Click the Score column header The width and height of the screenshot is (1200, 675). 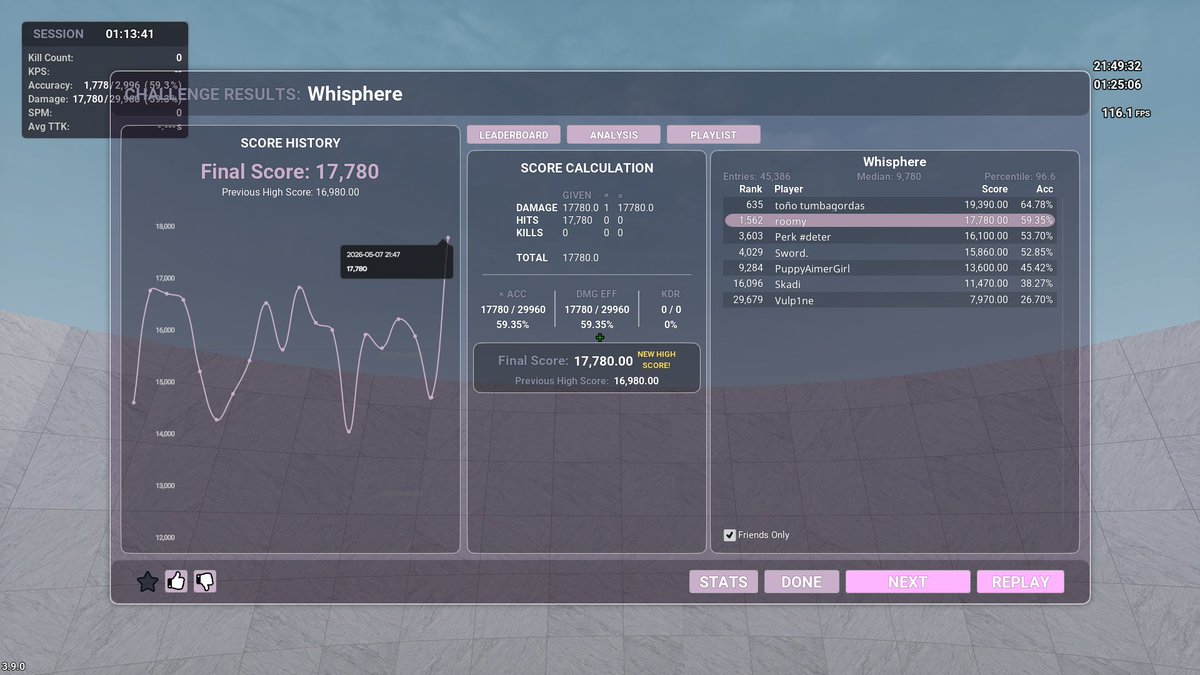tap(995, 189)
